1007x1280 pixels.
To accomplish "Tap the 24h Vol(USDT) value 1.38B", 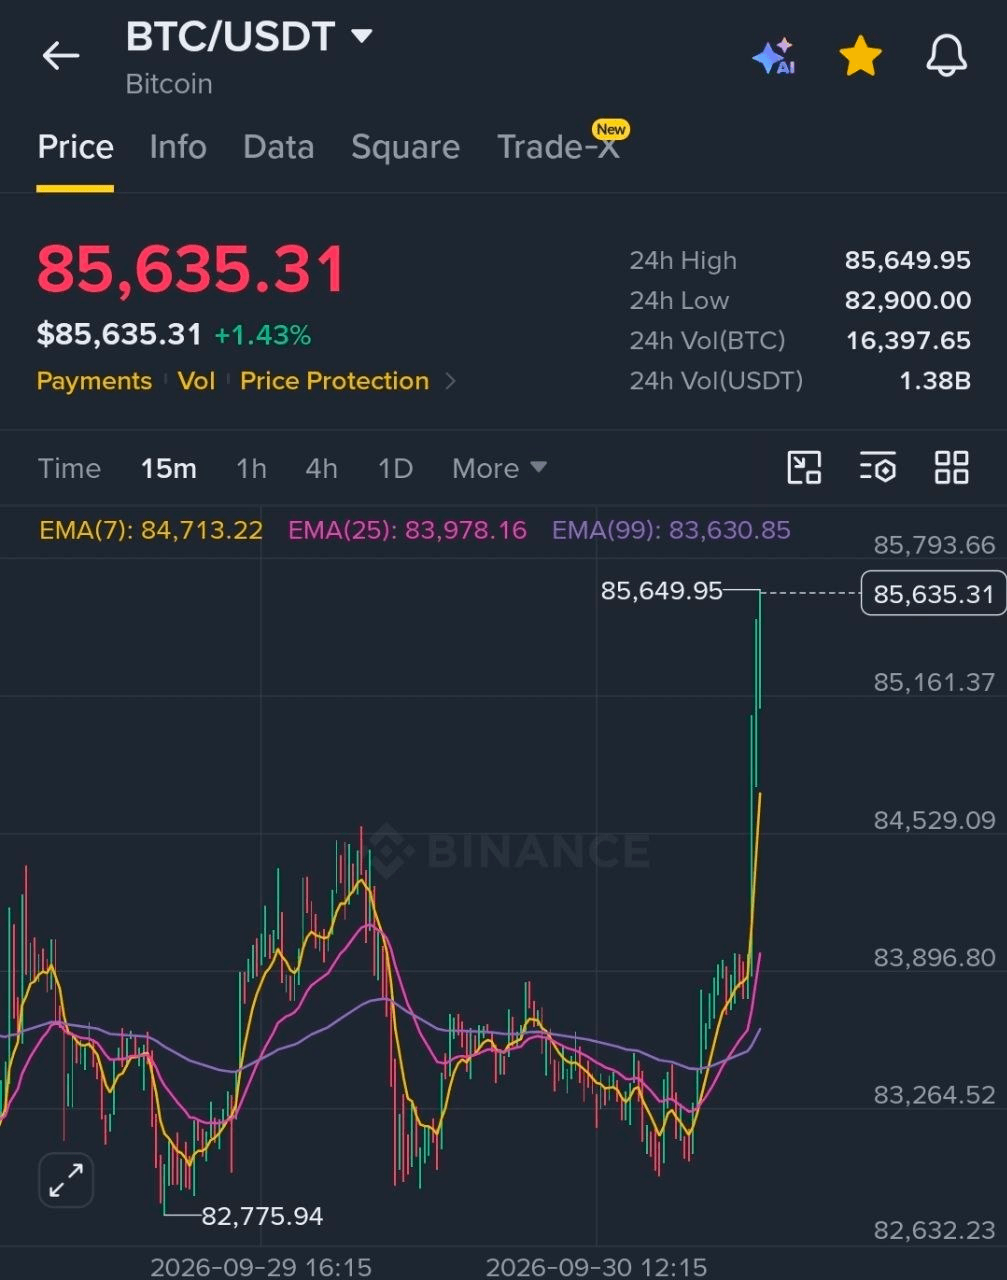I will [935, 380].
